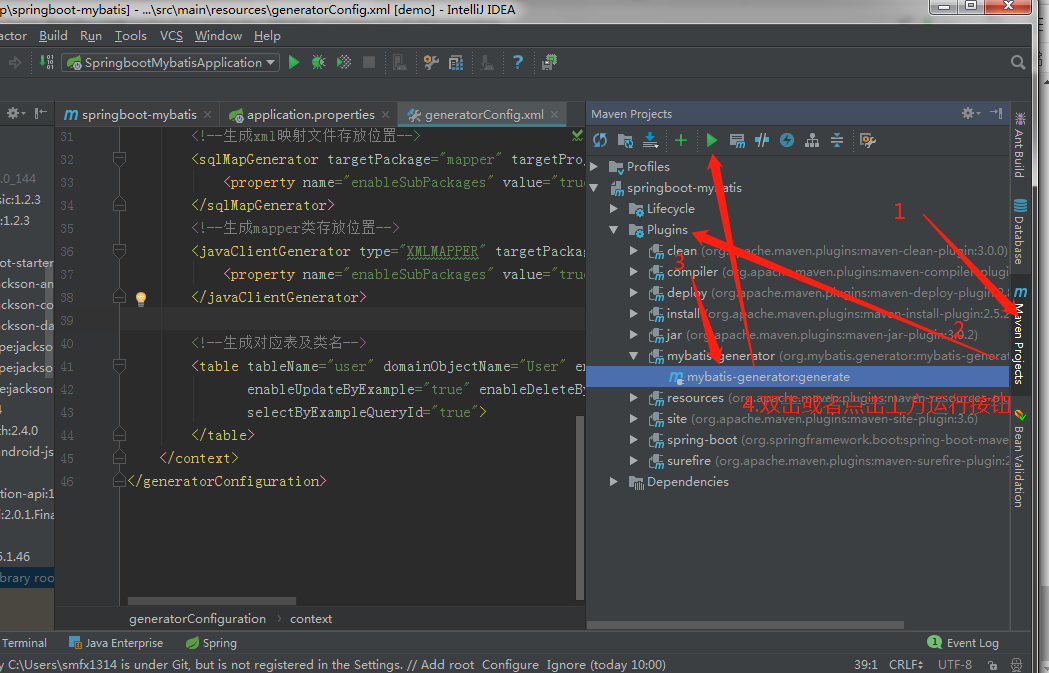Execute Maven goal icon in Maven toolbar
Screen dimensions: 1049x673
737,140
